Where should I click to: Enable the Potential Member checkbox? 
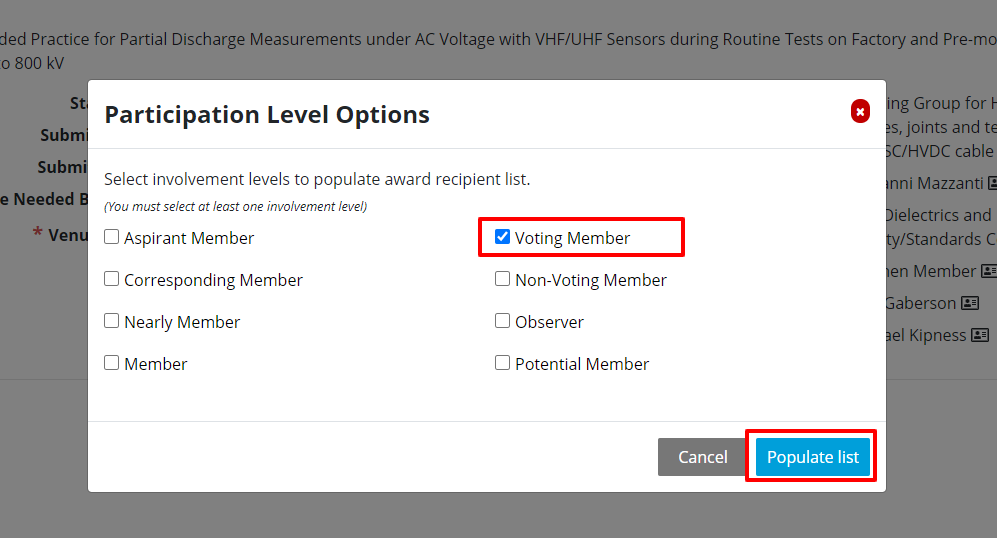(x=502, y=363)
